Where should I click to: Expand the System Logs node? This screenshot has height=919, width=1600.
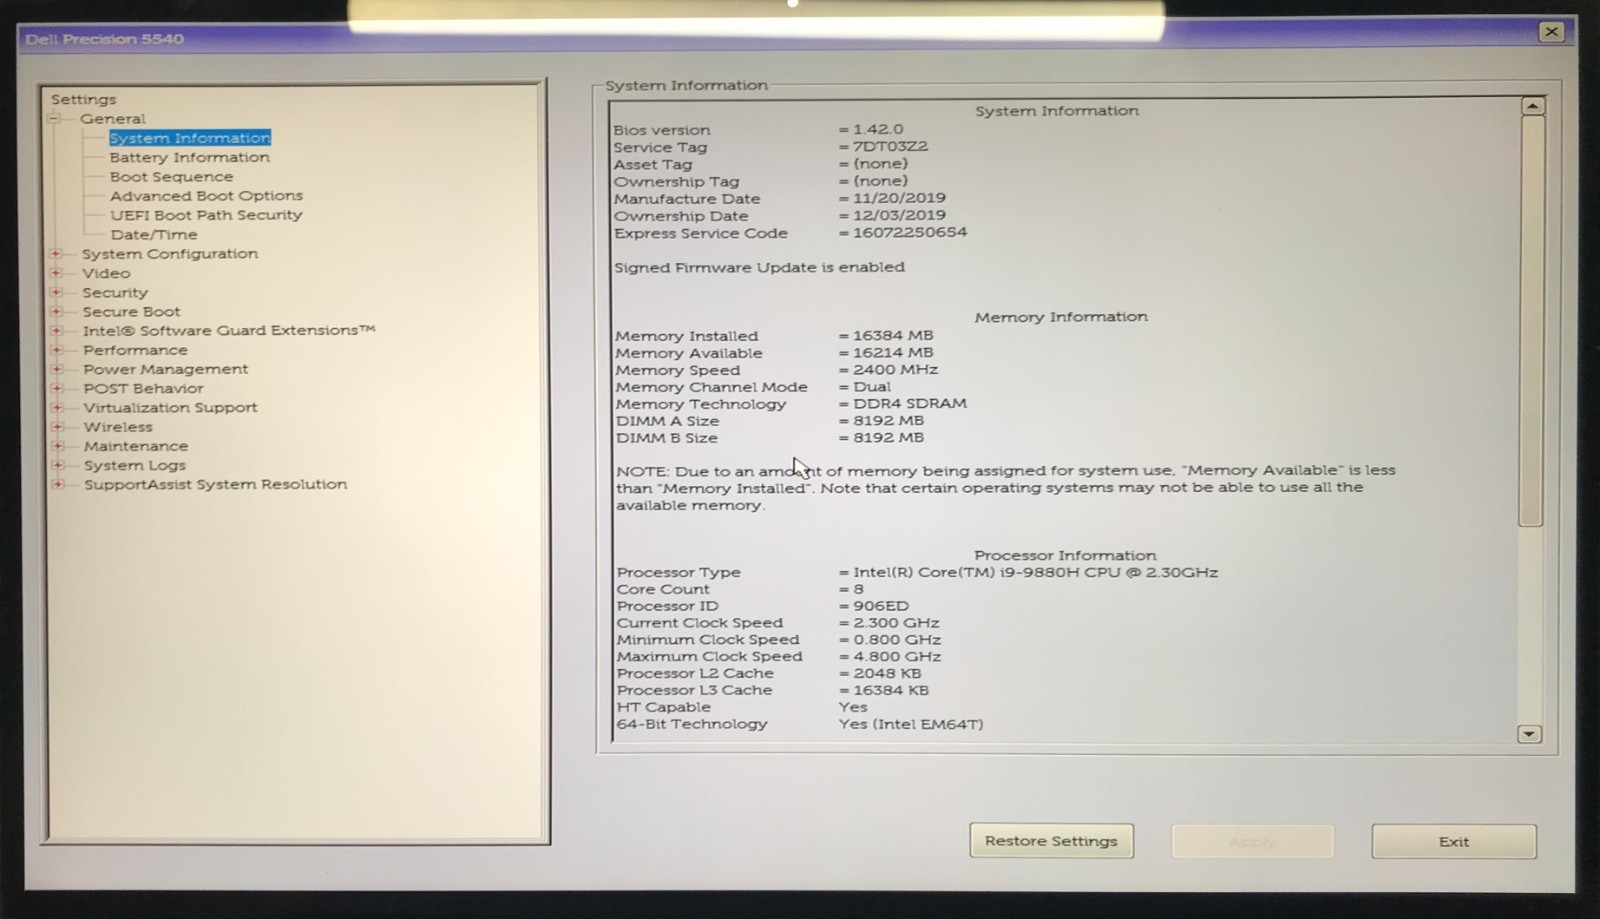pyautogui.click(x=58, y=465)
